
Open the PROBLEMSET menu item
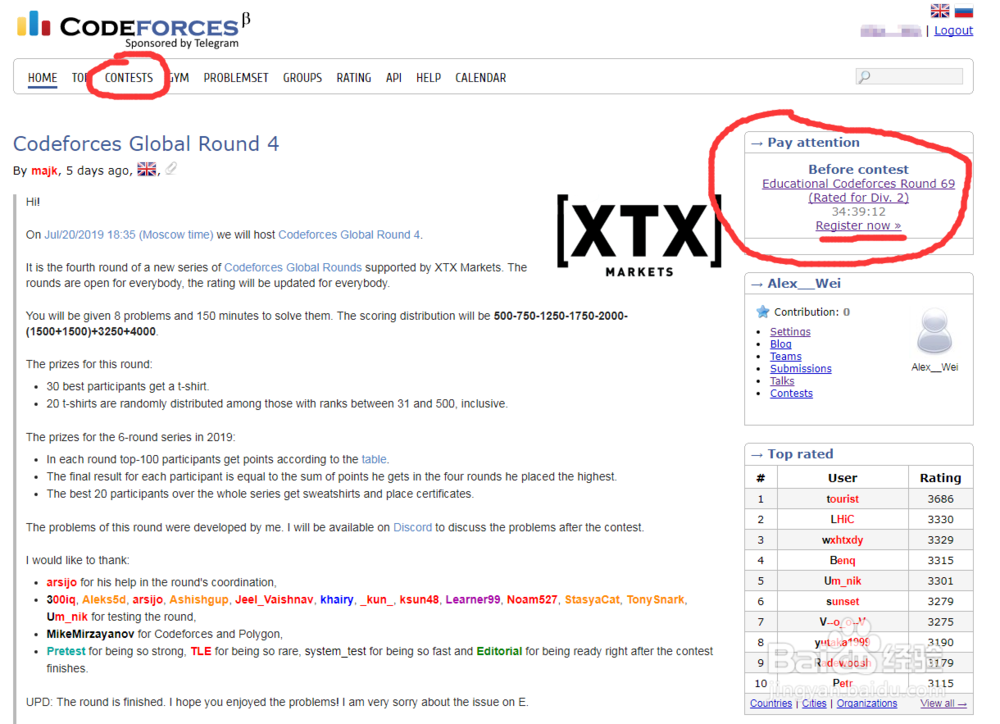tap(236, 78)
